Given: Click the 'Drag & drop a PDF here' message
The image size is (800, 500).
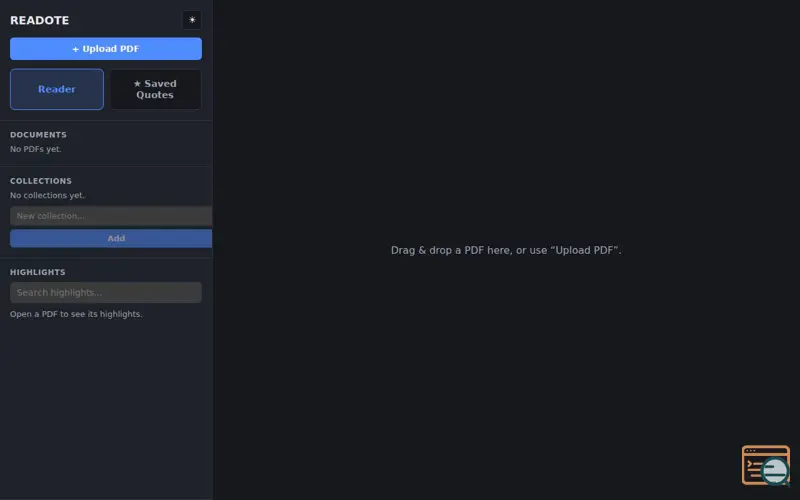Looking at the screenshot, I should 506,251.
